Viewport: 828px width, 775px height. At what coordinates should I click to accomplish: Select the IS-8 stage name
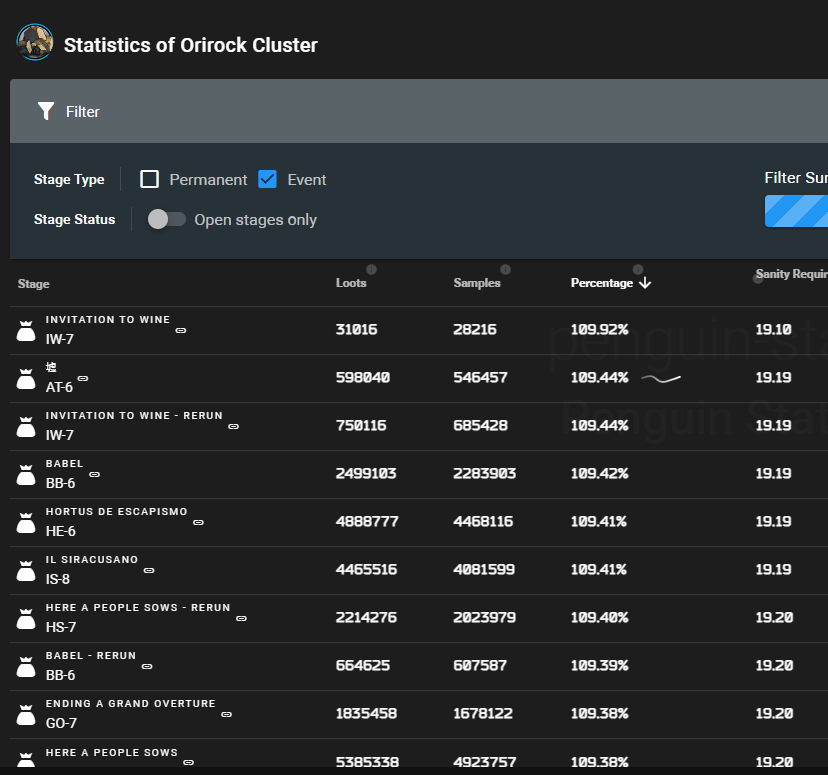[x=58, y=579]
